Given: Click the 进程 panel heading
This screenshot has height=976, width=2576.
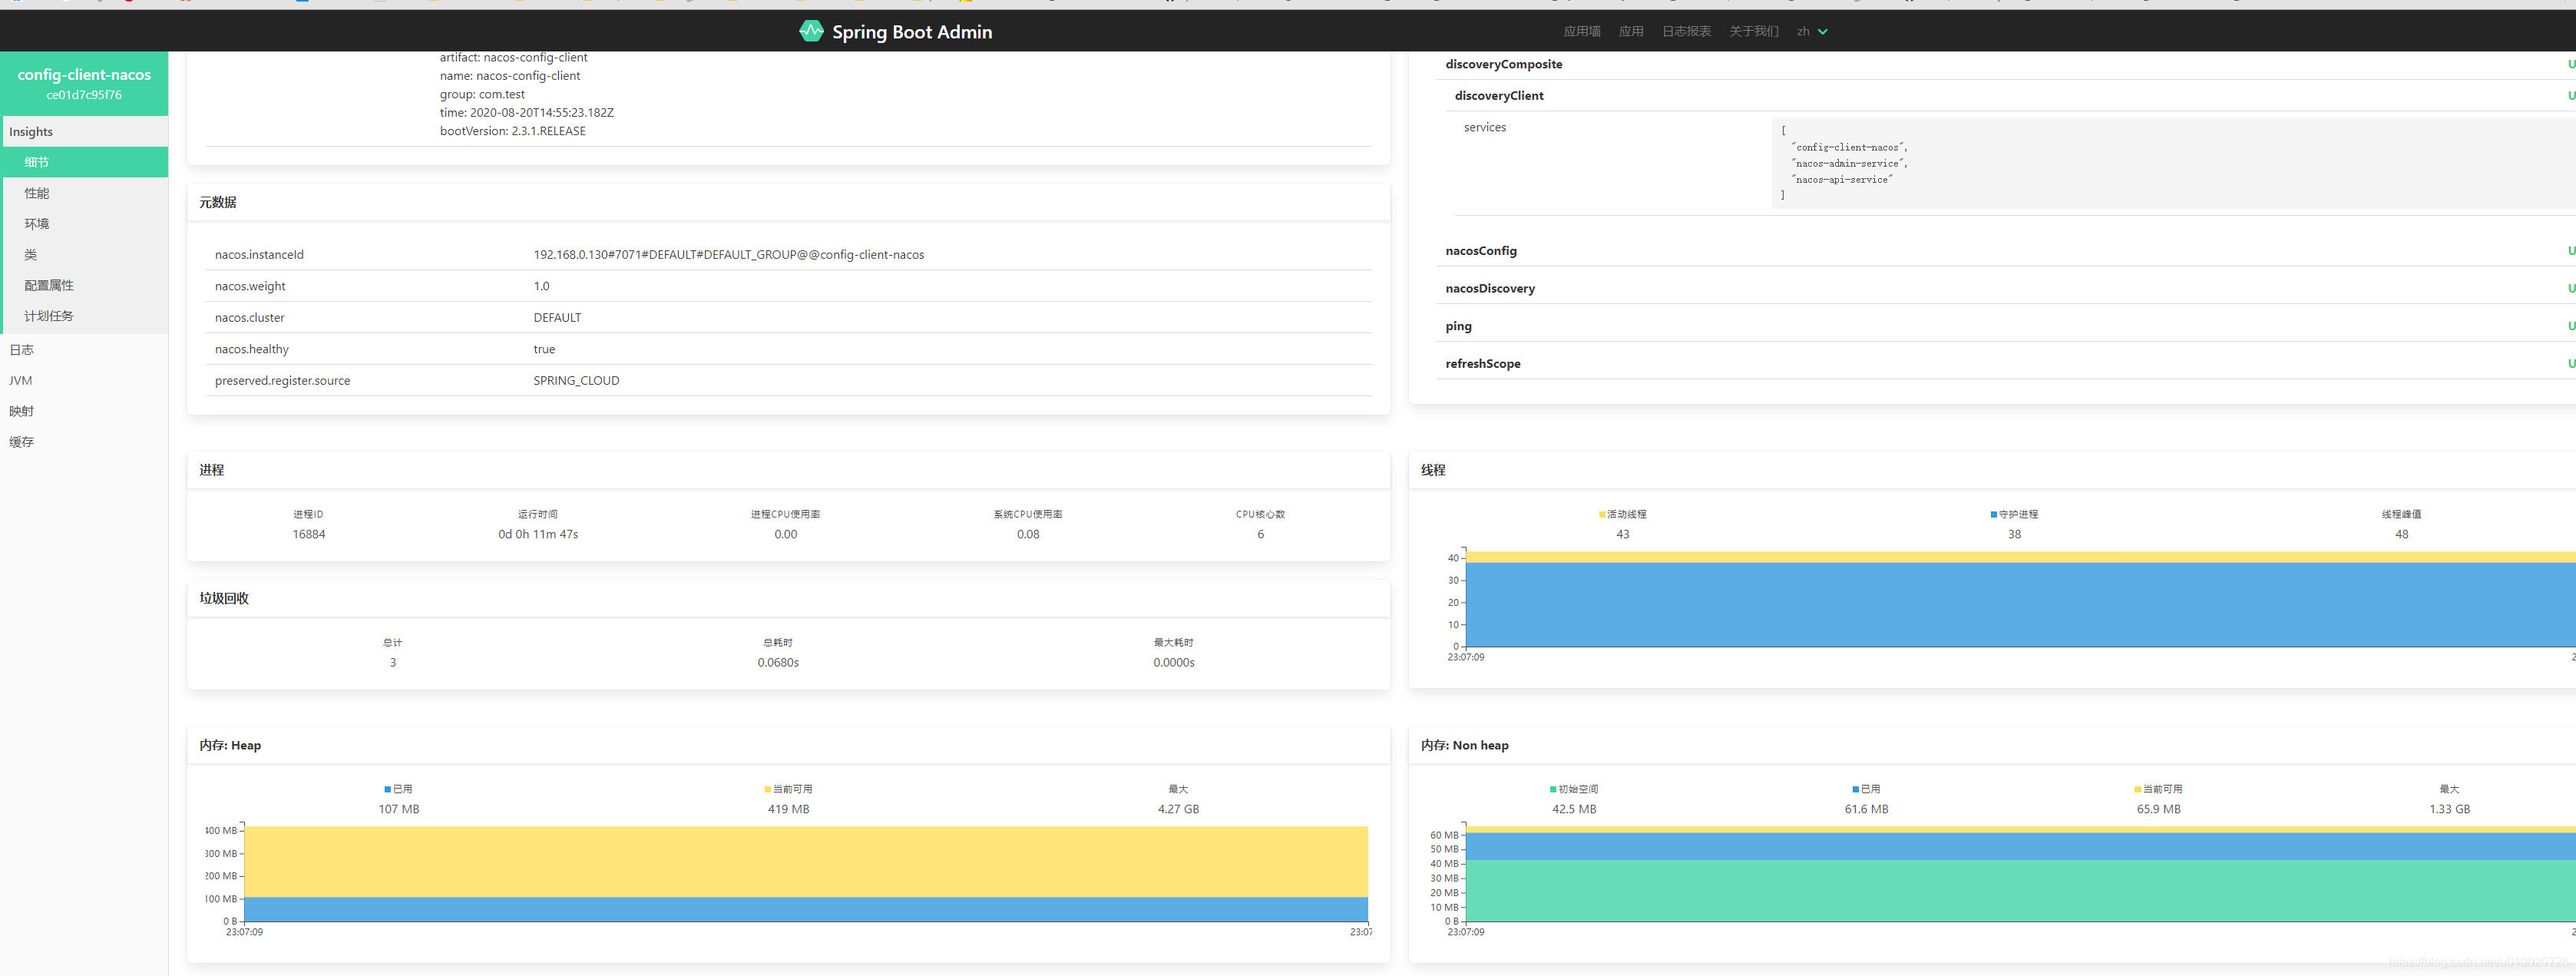Looking at the screenshot, I should (x=211, y=470).
